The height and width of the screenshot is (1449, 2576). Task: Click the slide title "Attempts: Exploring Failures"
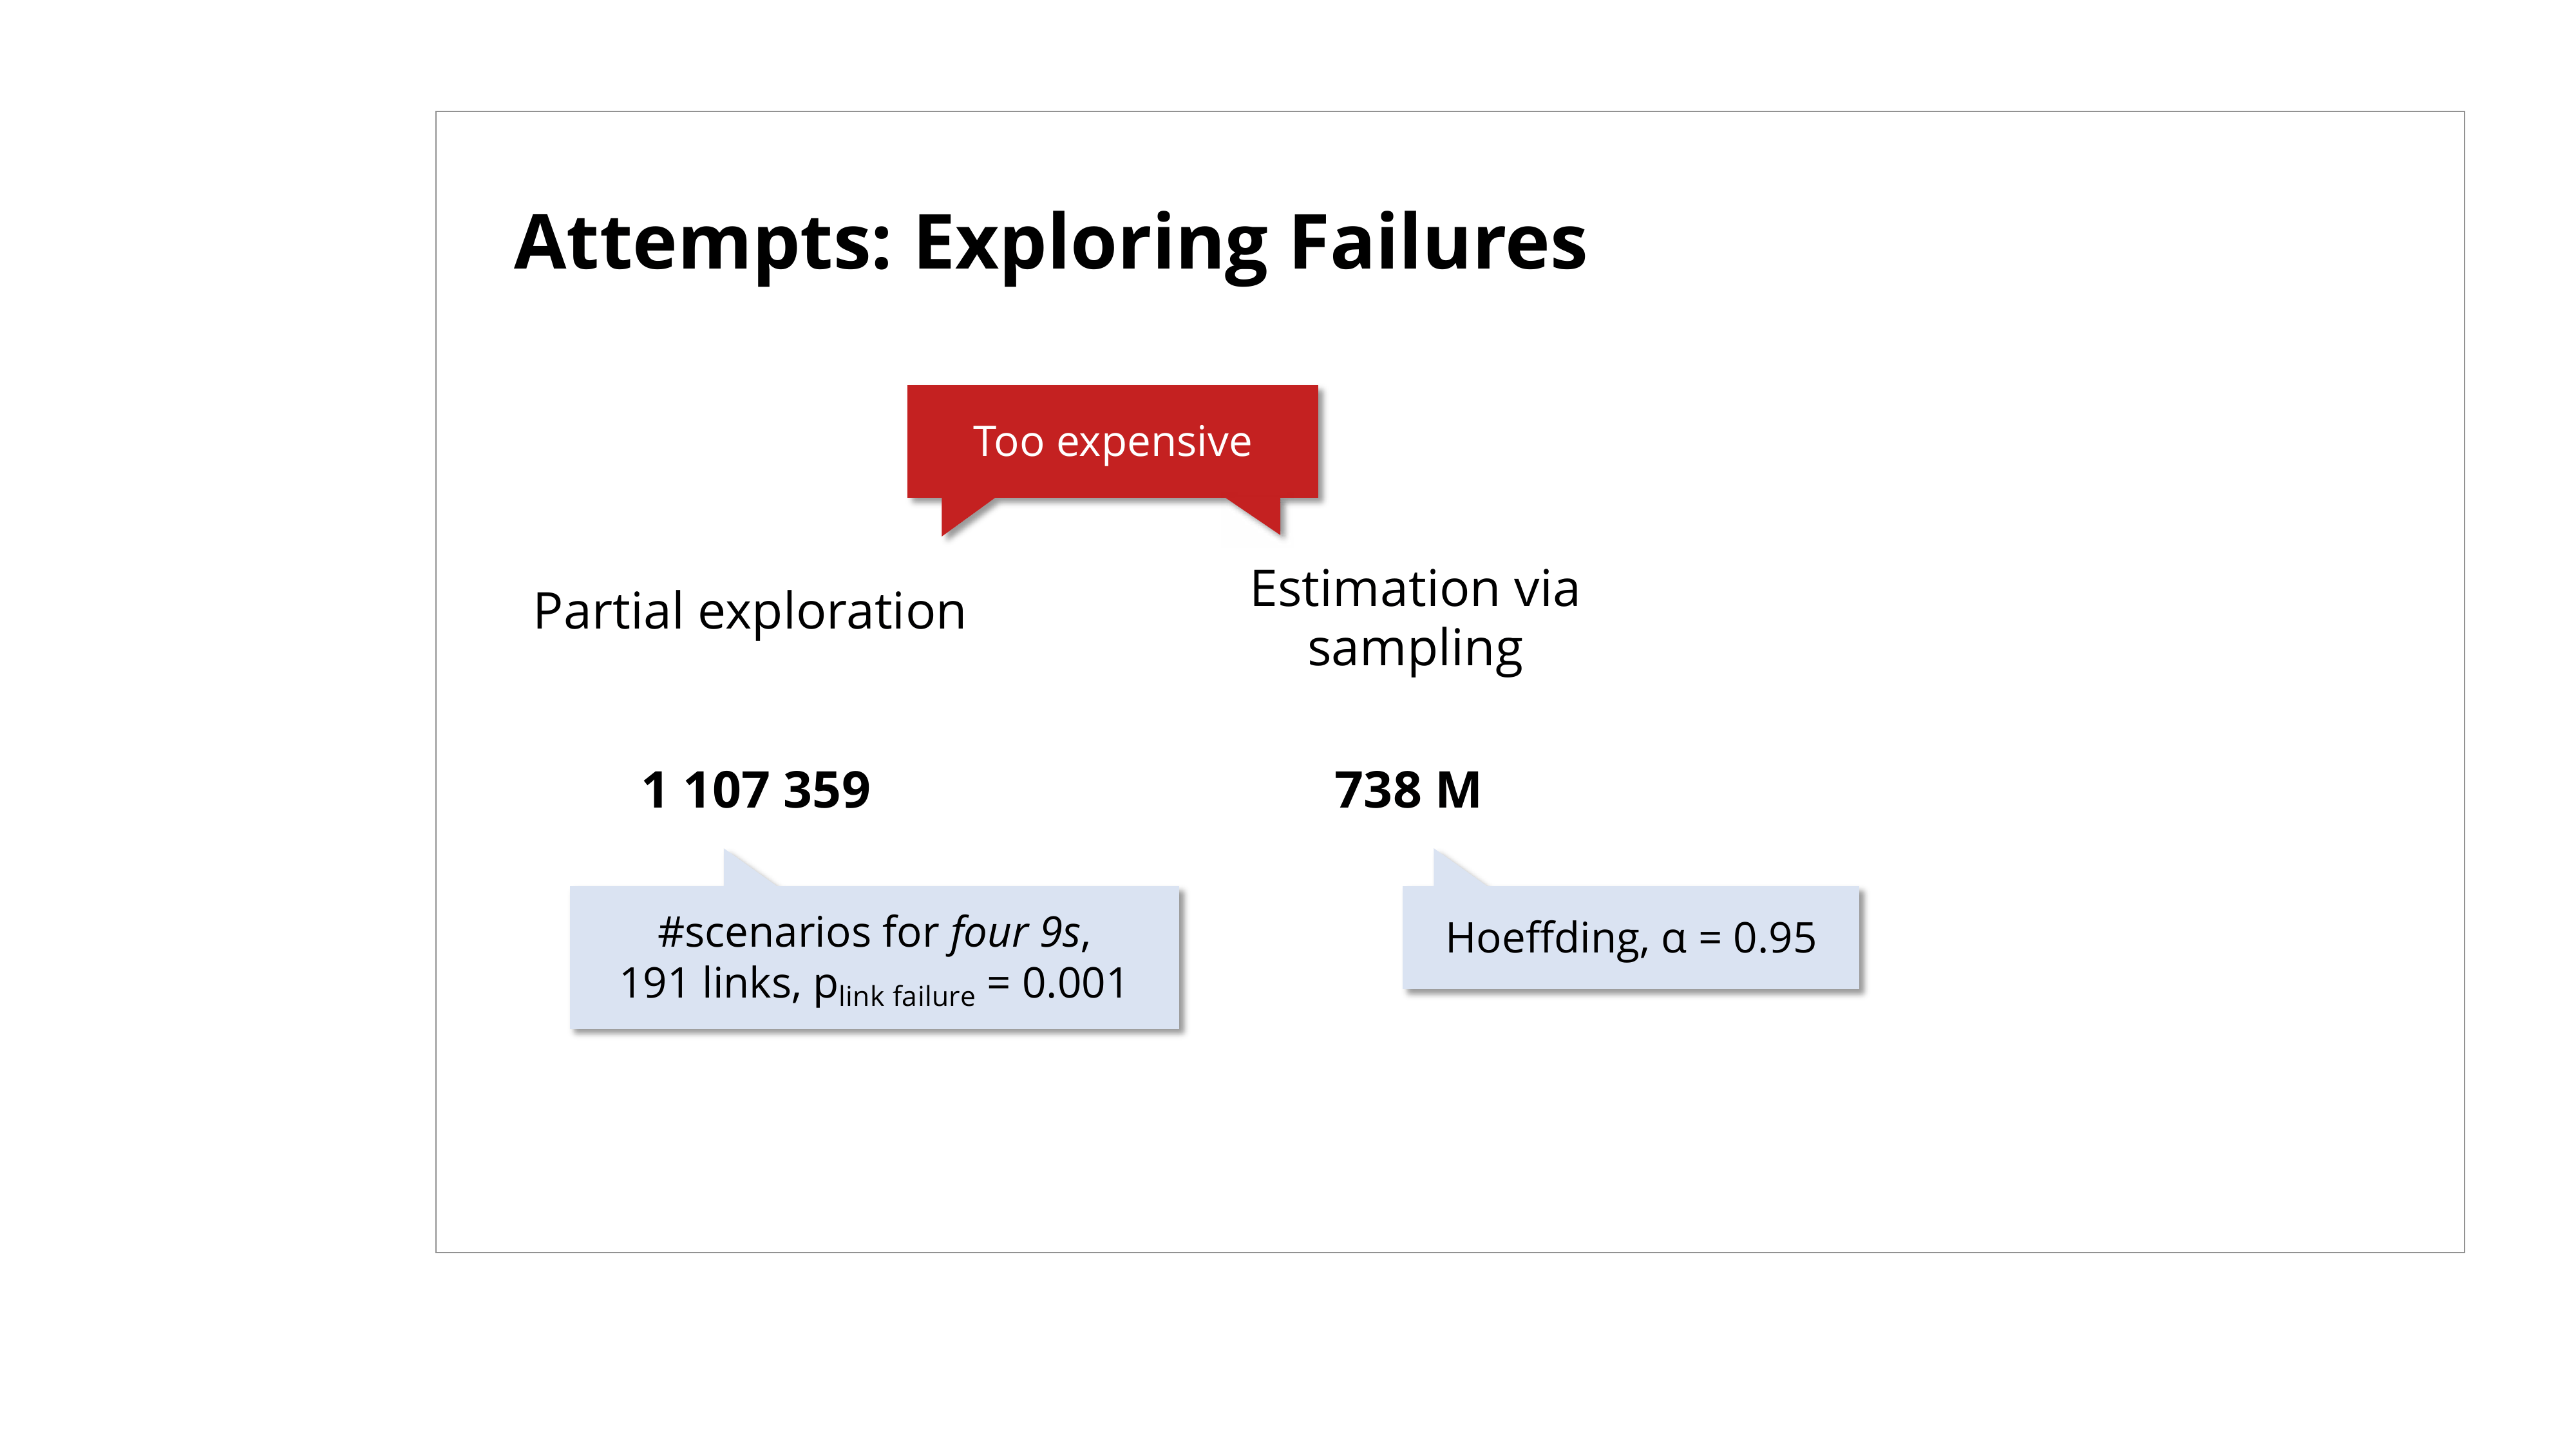1050,243
